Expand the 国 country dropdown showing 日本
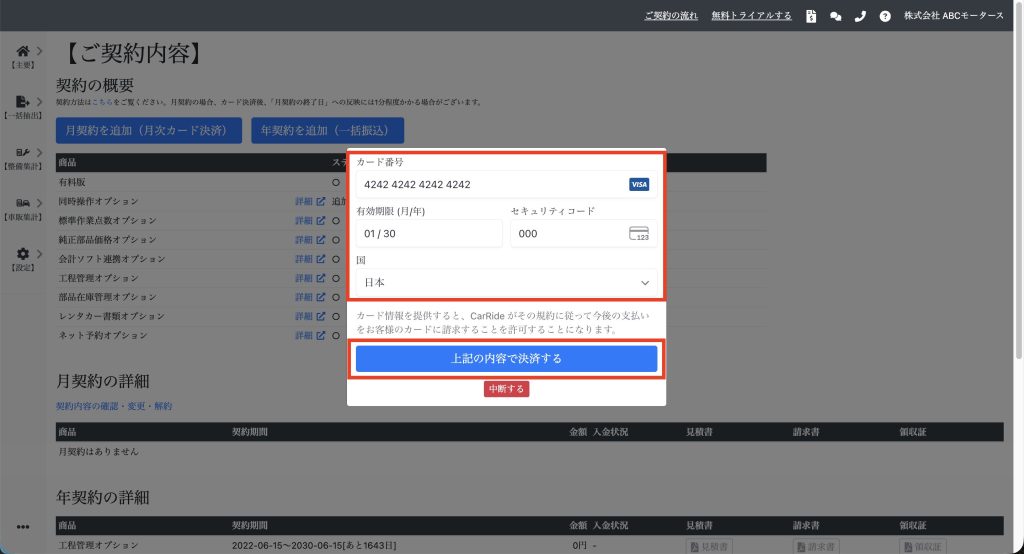 coord(507,283)
